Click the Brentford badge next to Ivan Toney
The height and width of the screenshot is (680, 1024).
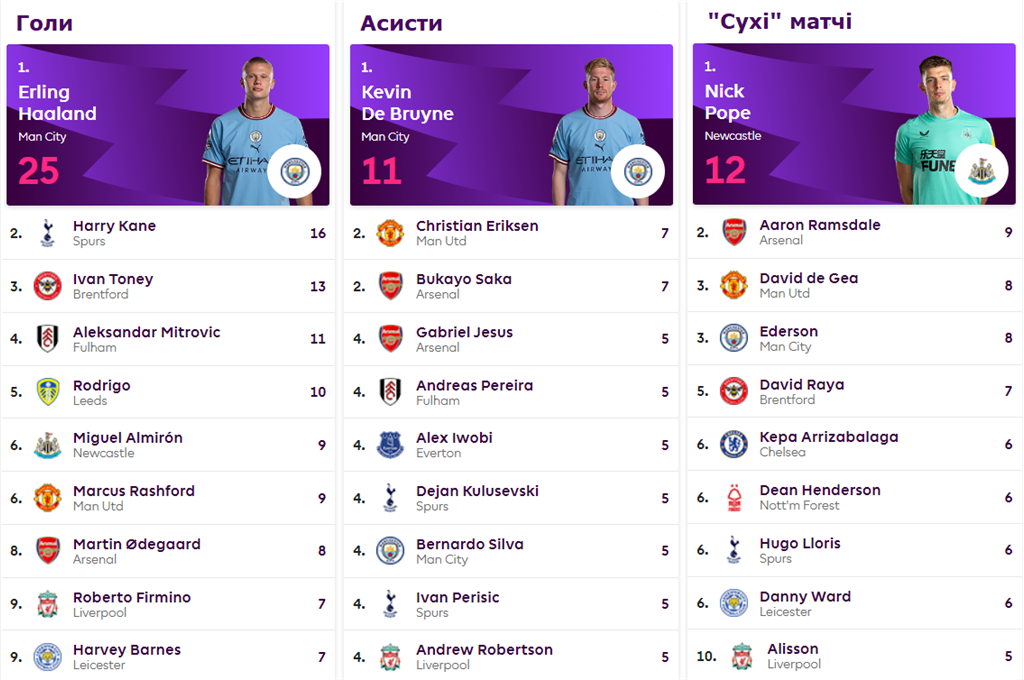click(x=47, y=286)
